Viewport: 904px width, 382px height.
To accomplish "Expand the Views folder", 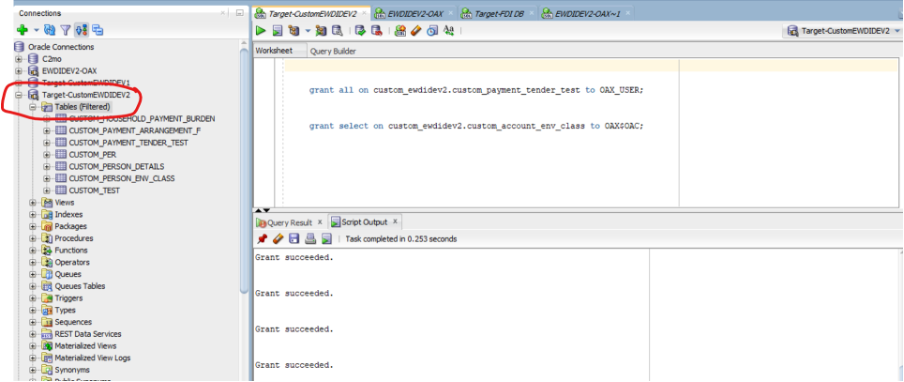I will (x=33, y=203).
